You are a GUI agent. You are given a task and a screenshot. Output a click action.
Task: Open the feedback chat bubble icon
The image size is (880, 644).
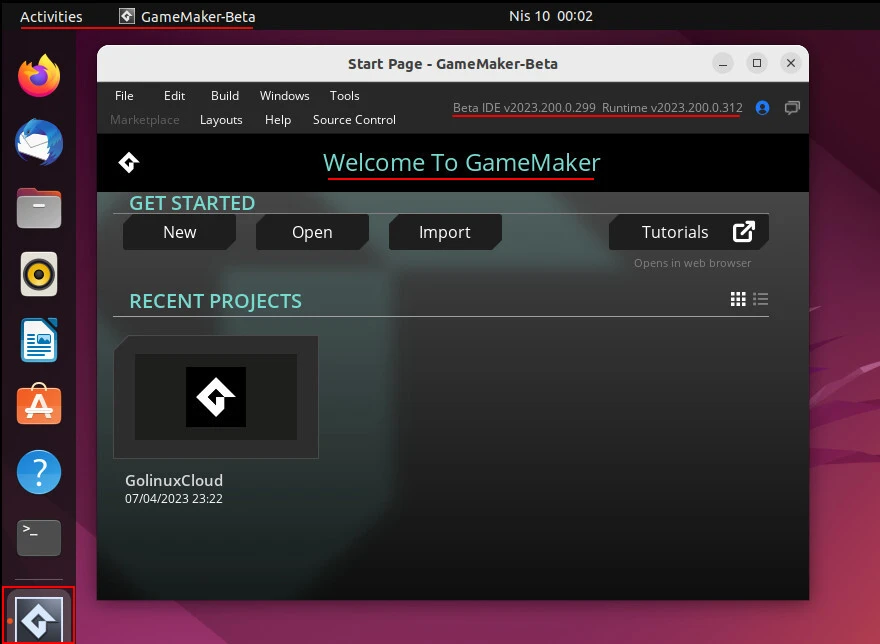(x=791, y=108)
